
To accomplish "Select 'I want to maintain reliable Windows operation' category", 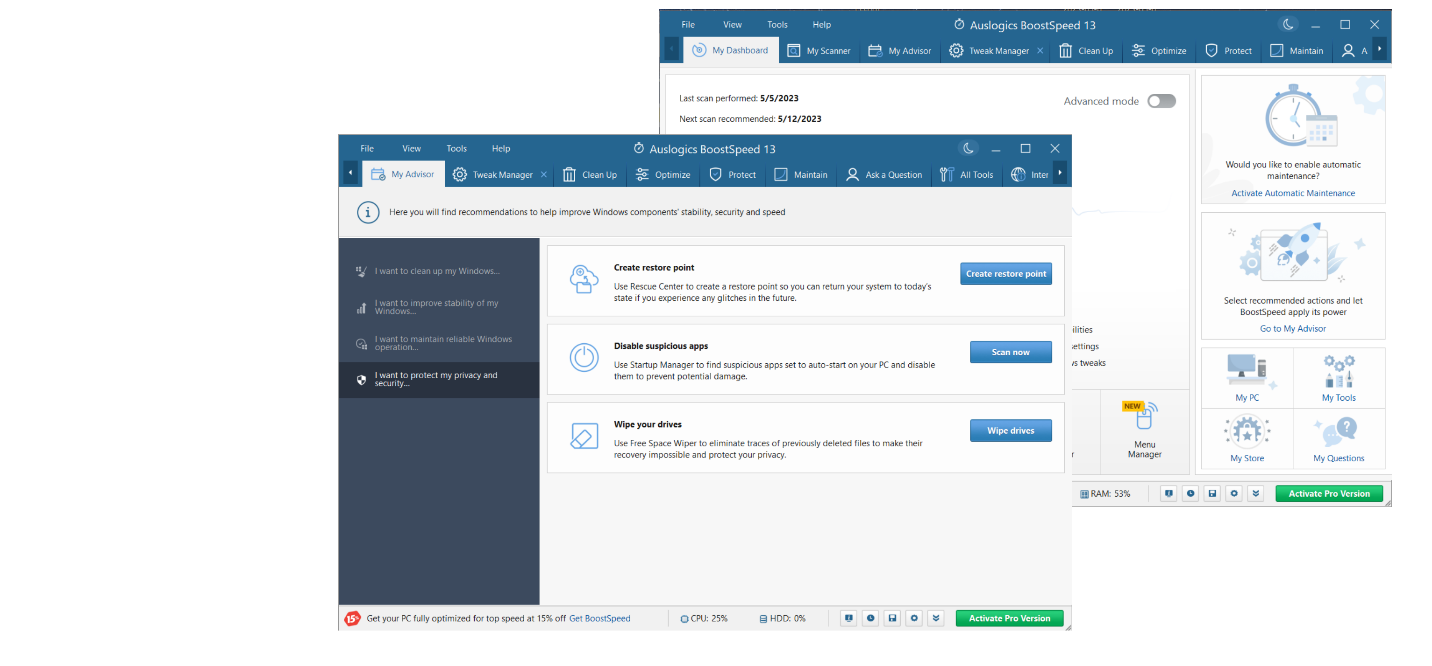I will tap(439, 343).
